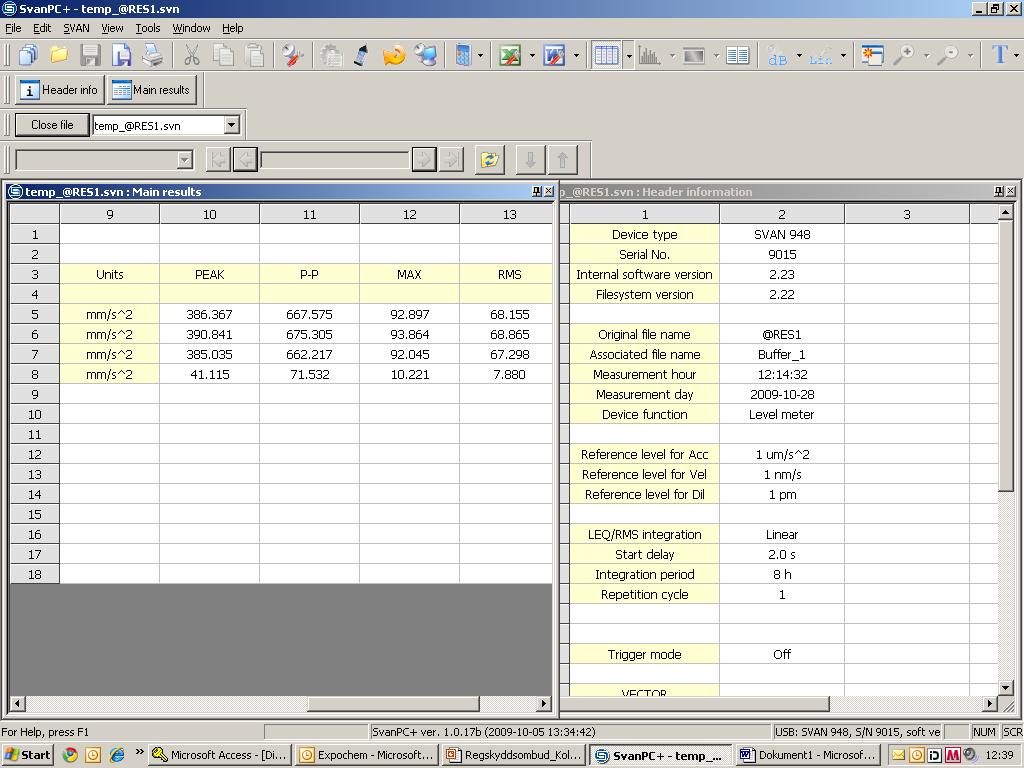The width and height of the screenshot is (1024, 768).
Task: Open the Edit menu
Action: (42, 28)
